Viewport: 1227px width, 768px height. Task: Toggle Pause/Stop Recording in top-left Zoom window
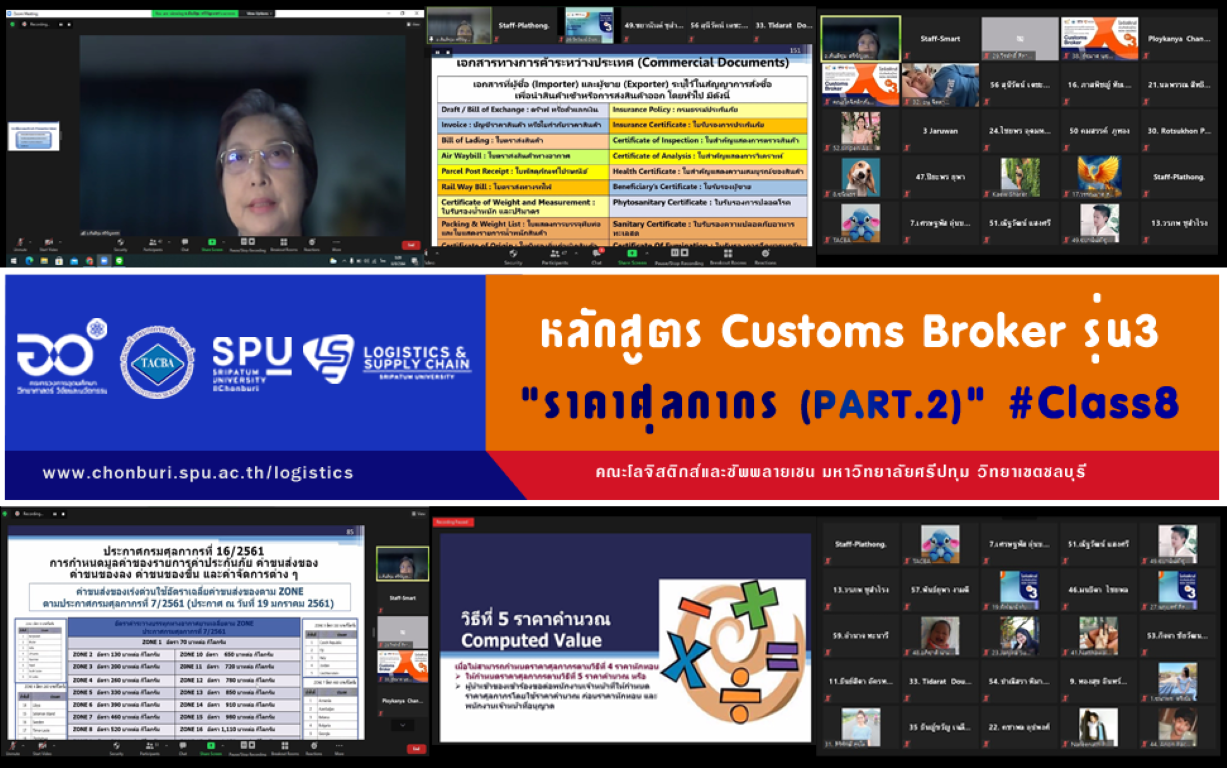[x=246, y=243]
